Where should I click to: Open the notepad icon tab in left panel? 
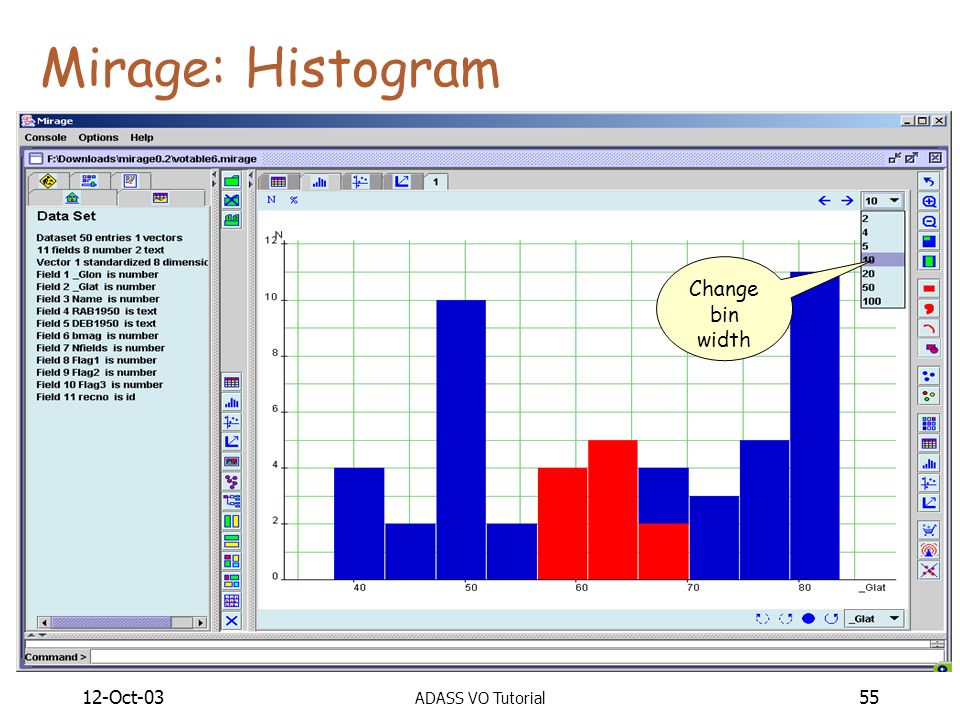(130, 181)
